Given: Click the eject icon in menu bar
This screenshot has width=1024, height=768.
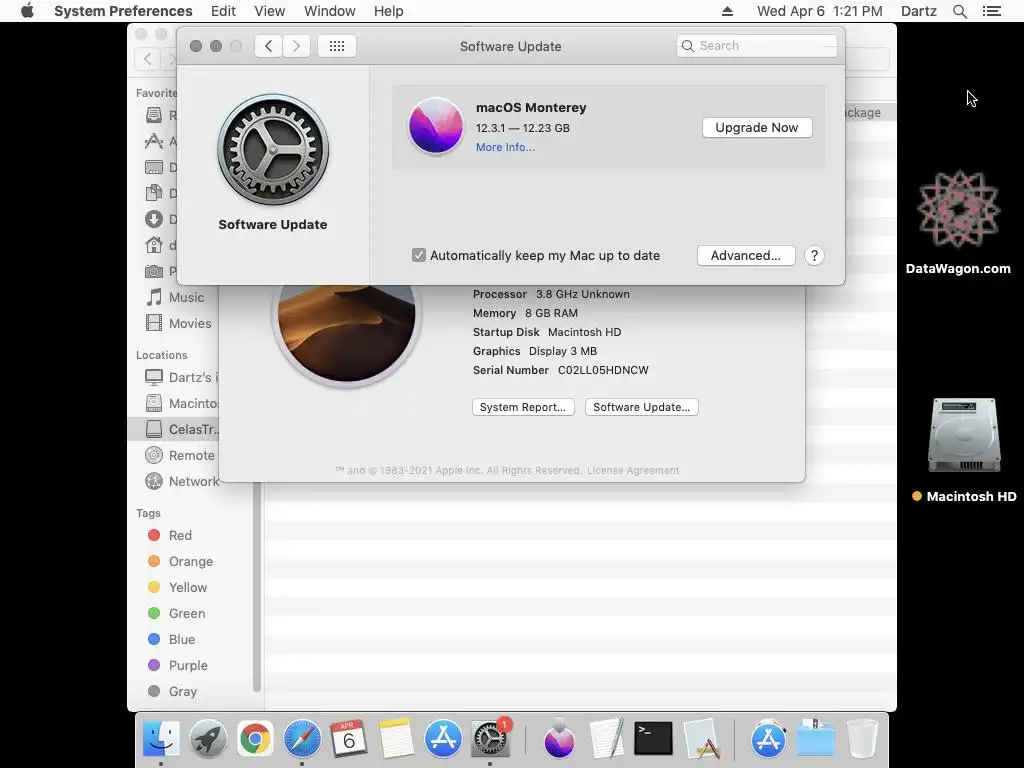Looking at the screenshot, I should coord(728,11).
